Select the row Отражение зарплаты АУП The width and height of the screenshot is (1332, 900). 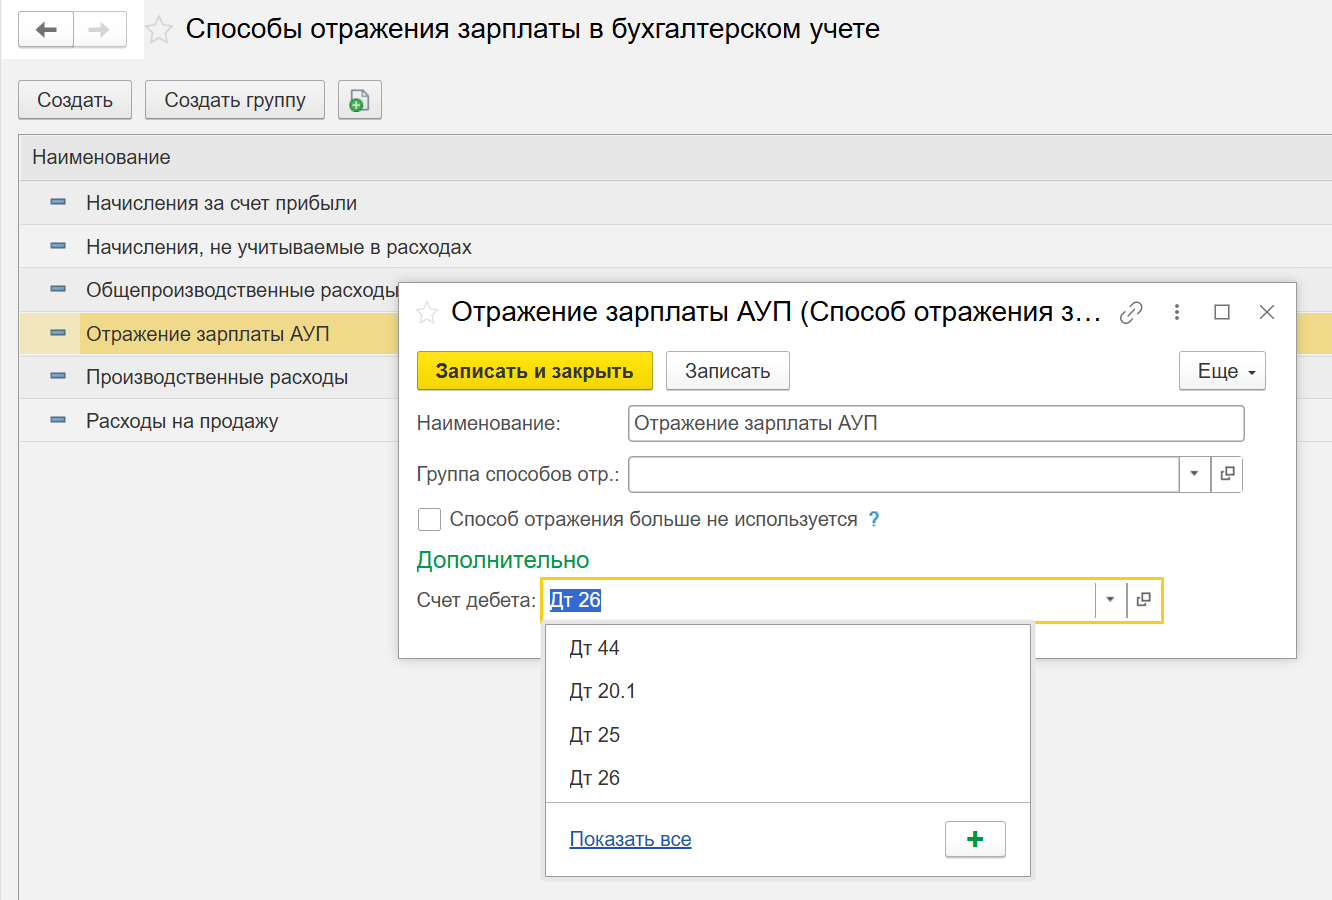(209, 333)
